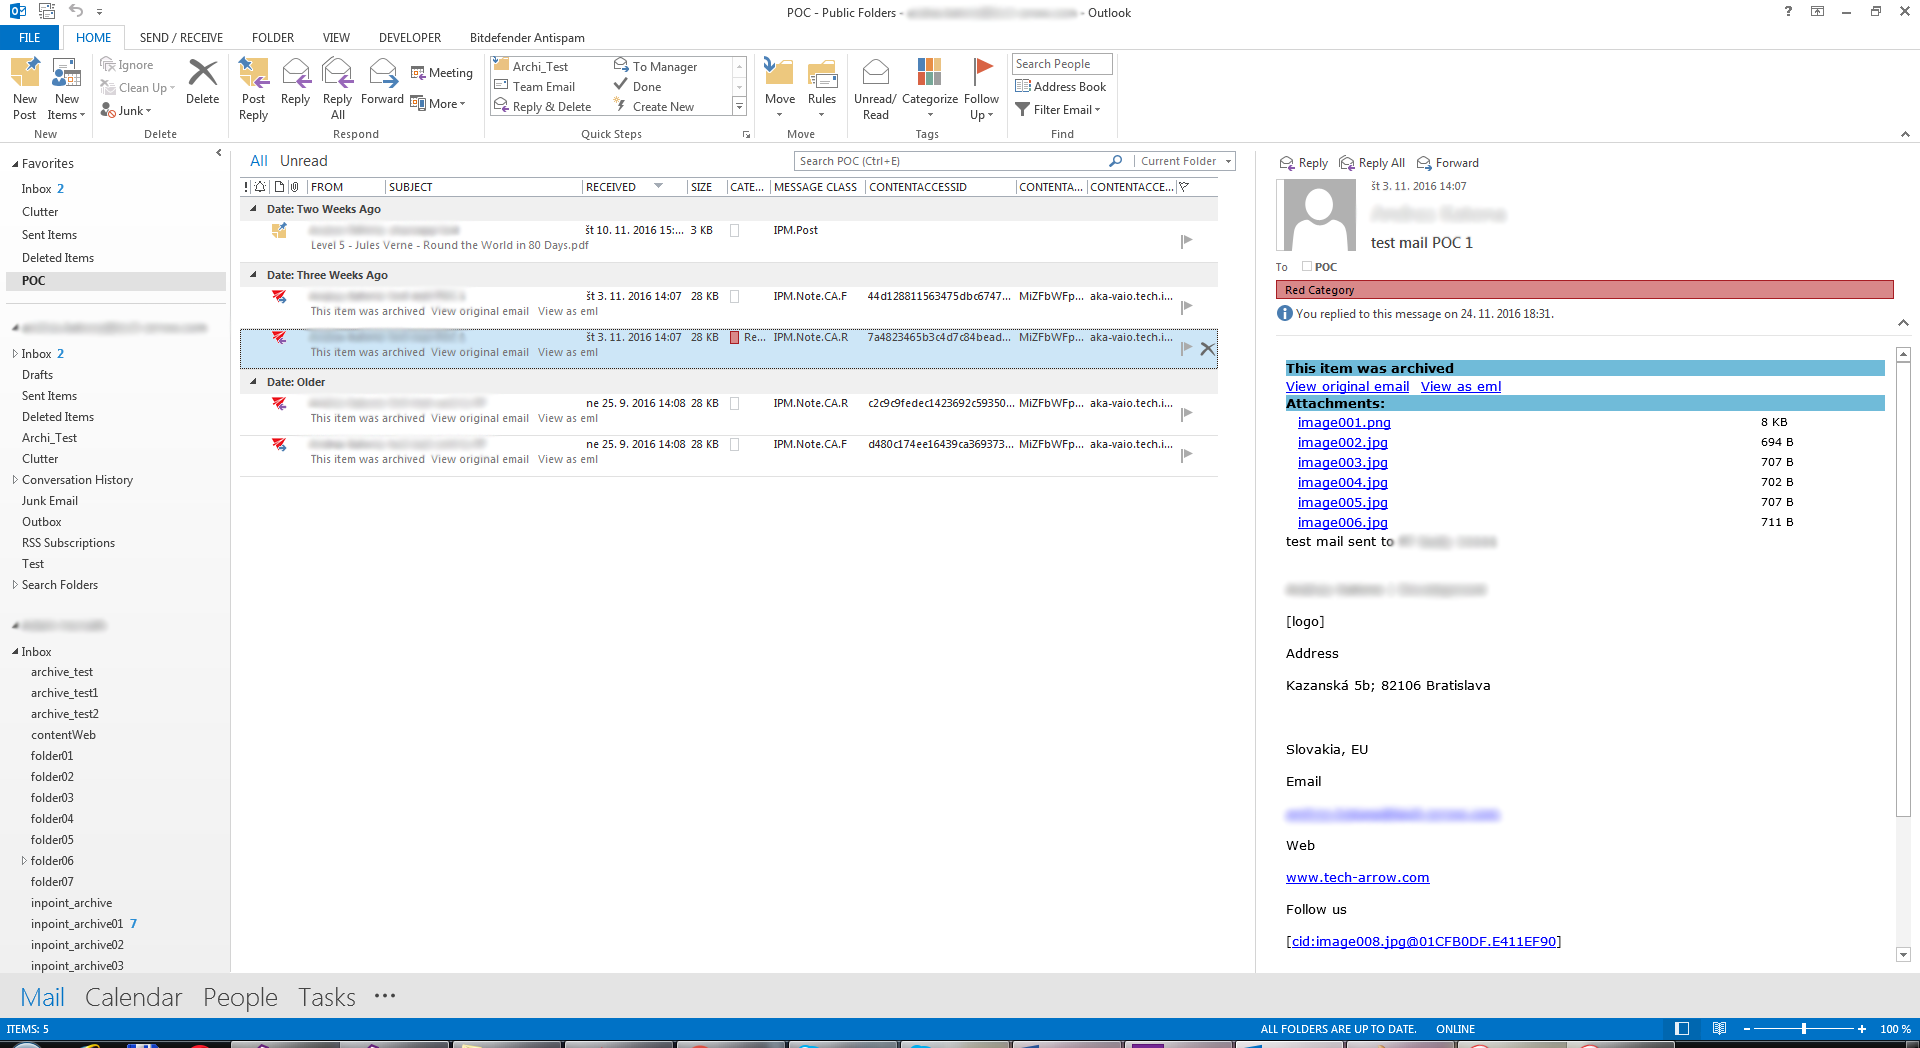Open the image003.jpg attachment link
This screenshot has height=1048, width=1920.
[1342, 463]
